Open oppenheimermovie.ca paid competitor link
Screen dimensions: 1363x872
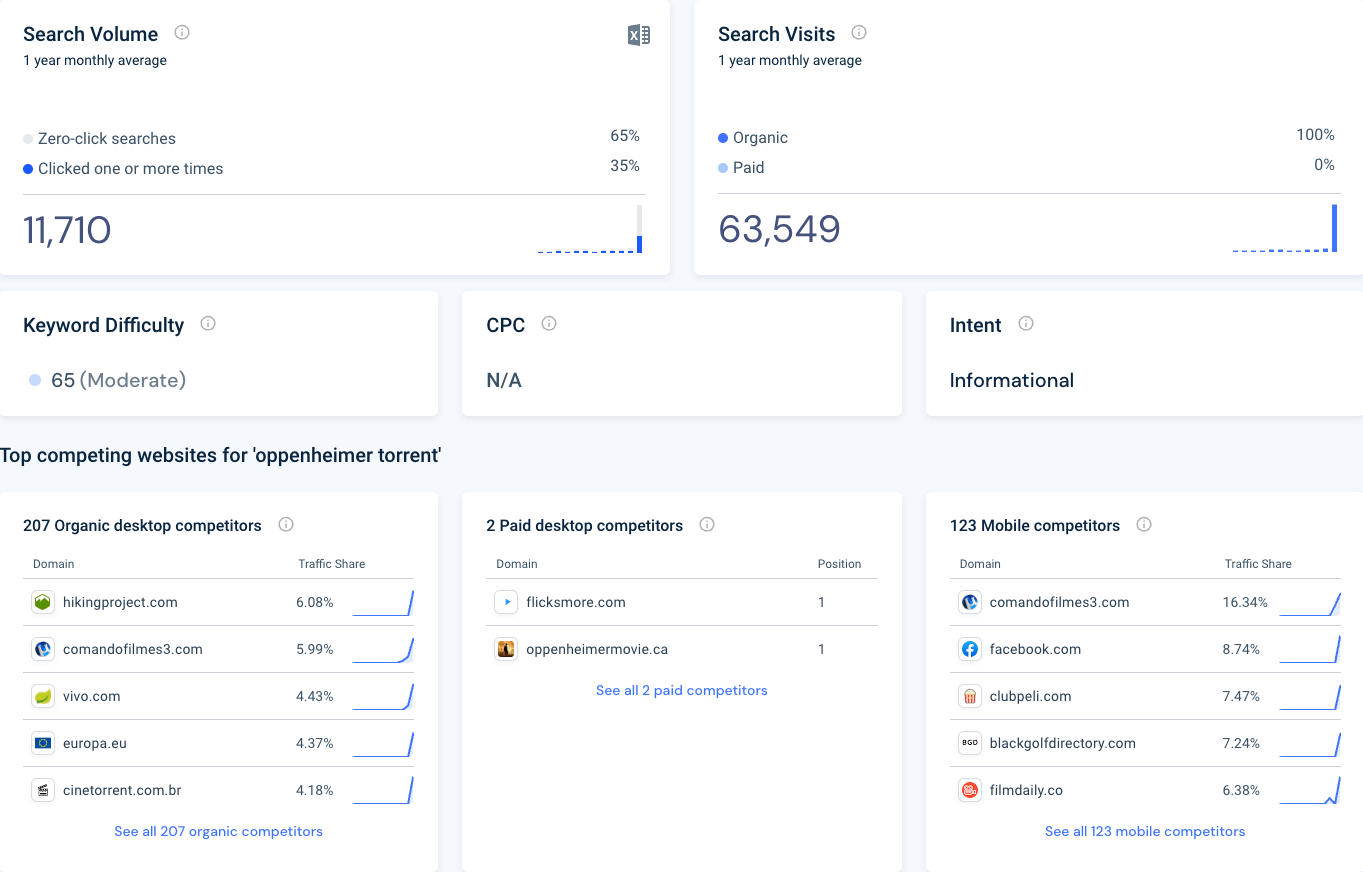pyautogui.click(x=597, y=649)
